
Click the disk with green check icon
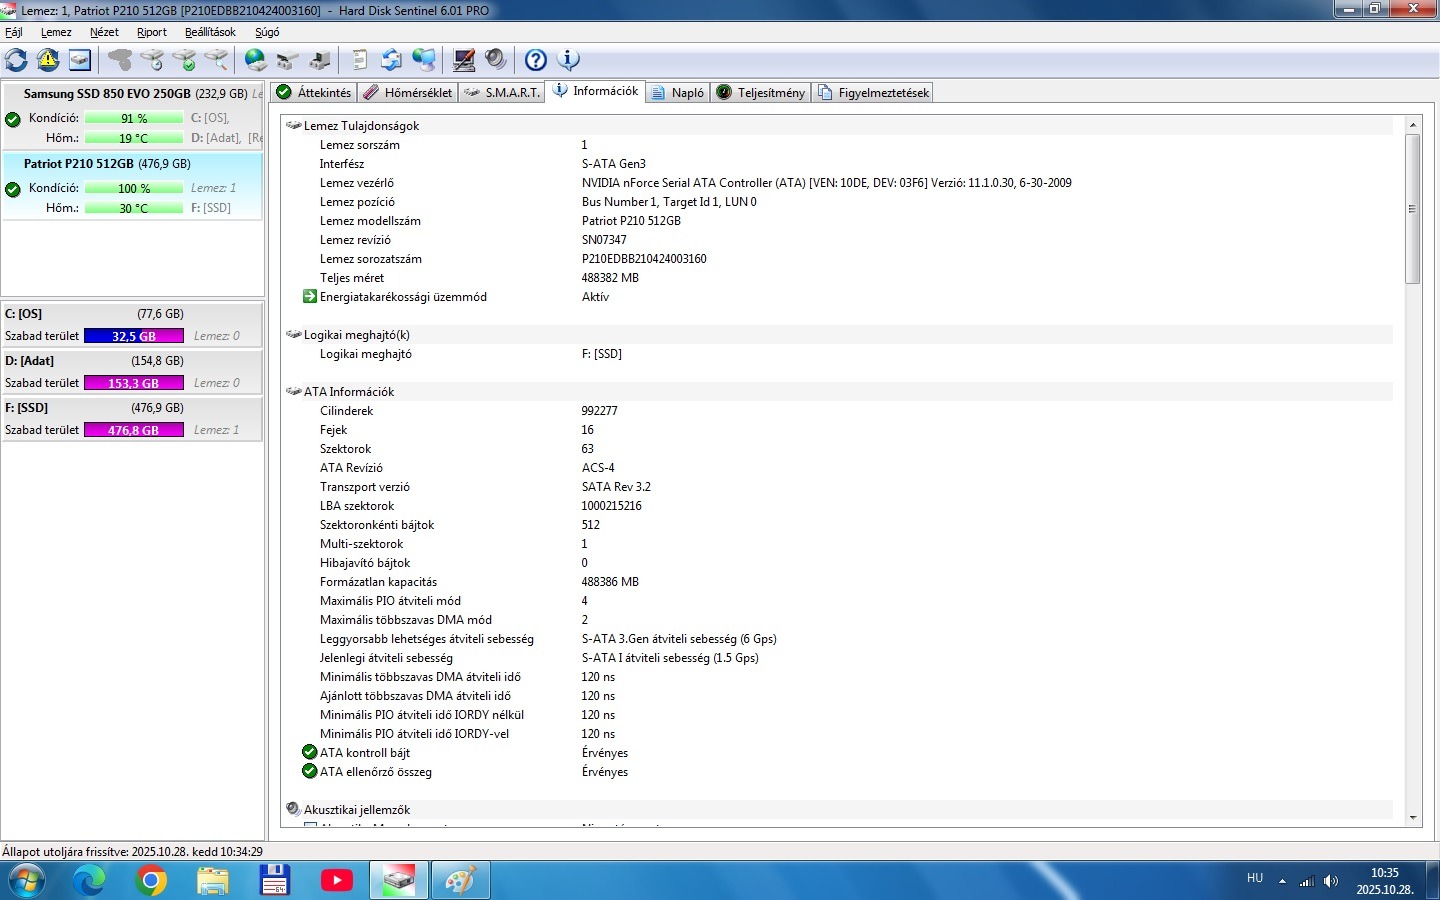click(184, 60)
